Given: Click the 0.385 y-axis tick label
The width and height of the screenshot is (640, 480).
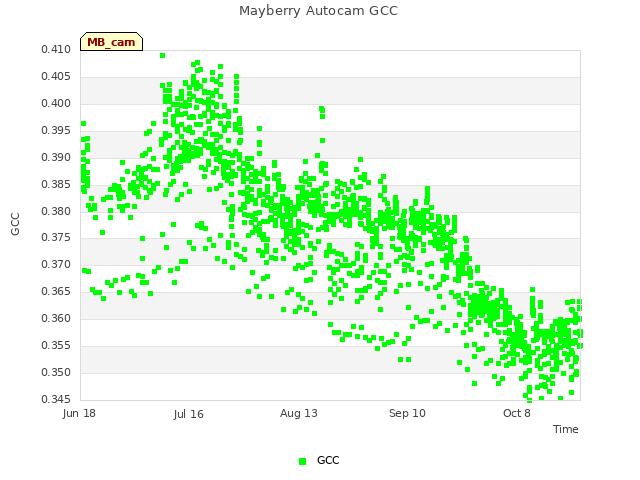Looking at the screenshot, I should (x=56, y=184).
